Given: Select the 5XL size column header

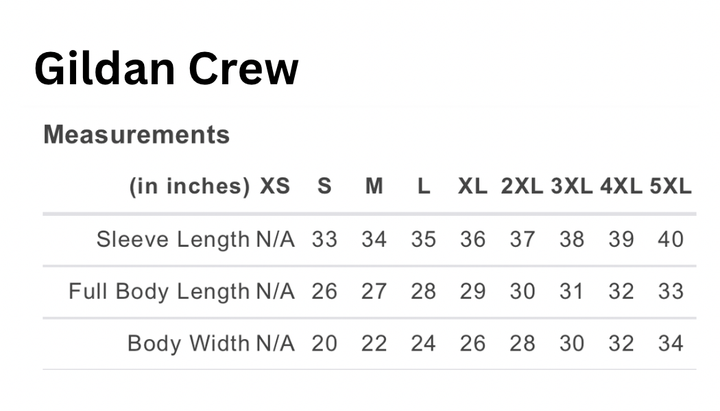Looking at the screenshot, I should pyautogui.click(x=670, y=187).
